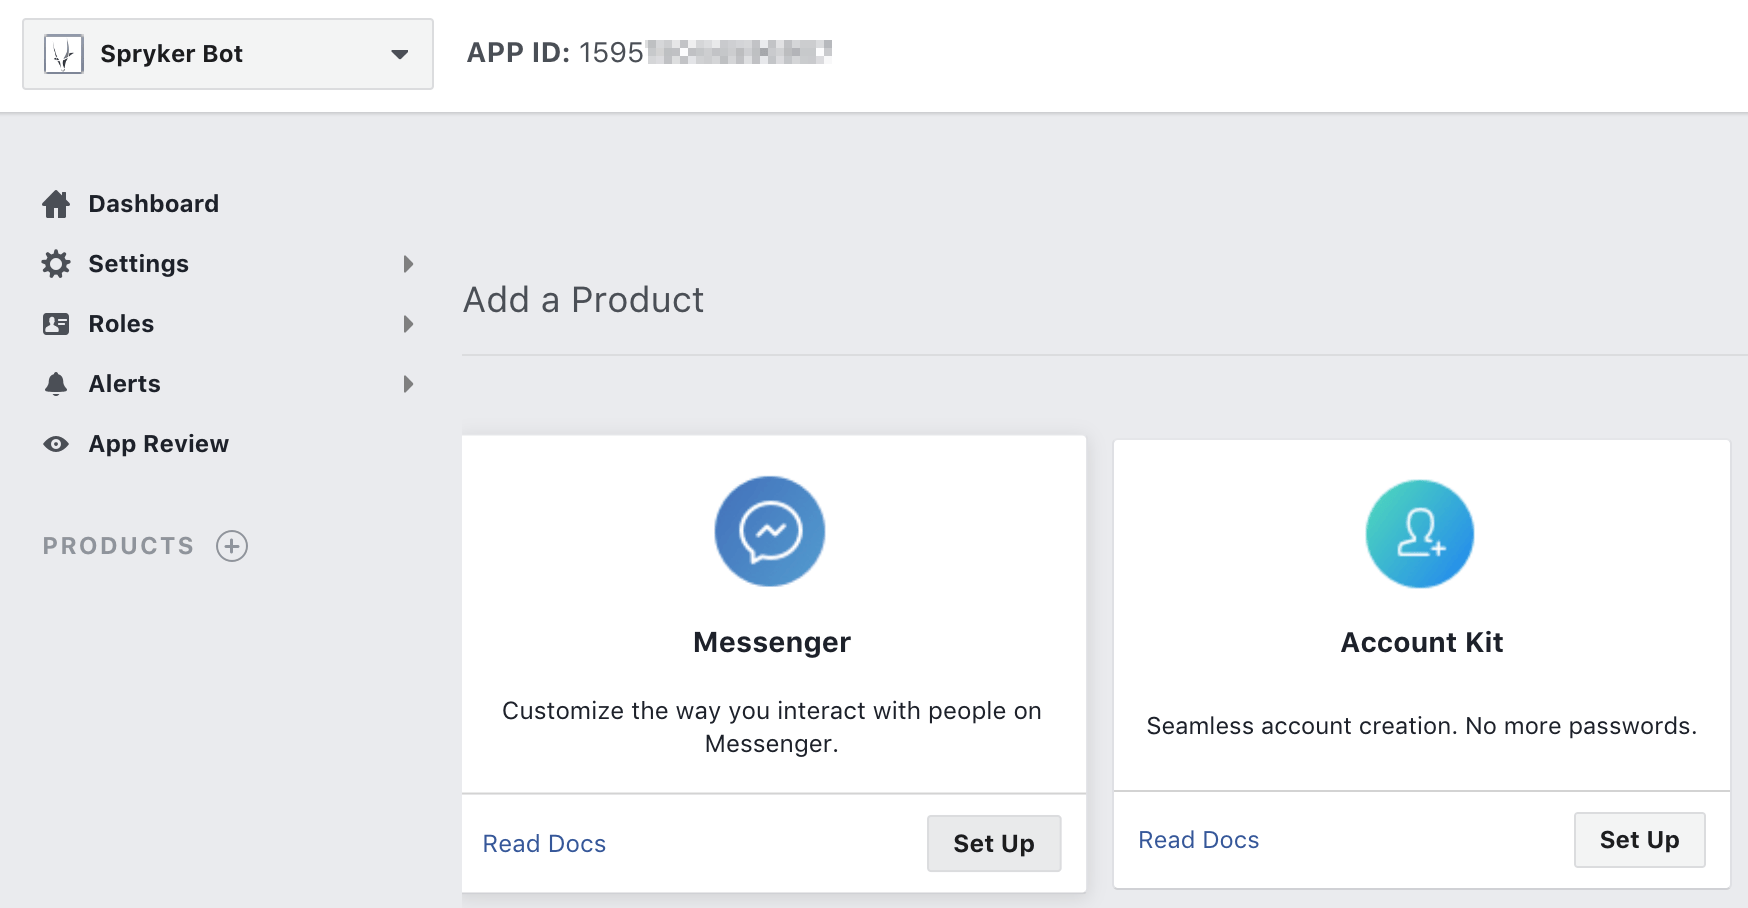1748x908 pixels.
Task: Click the Spryker Bot app logo thumbnail
Action: coord(64,54)
